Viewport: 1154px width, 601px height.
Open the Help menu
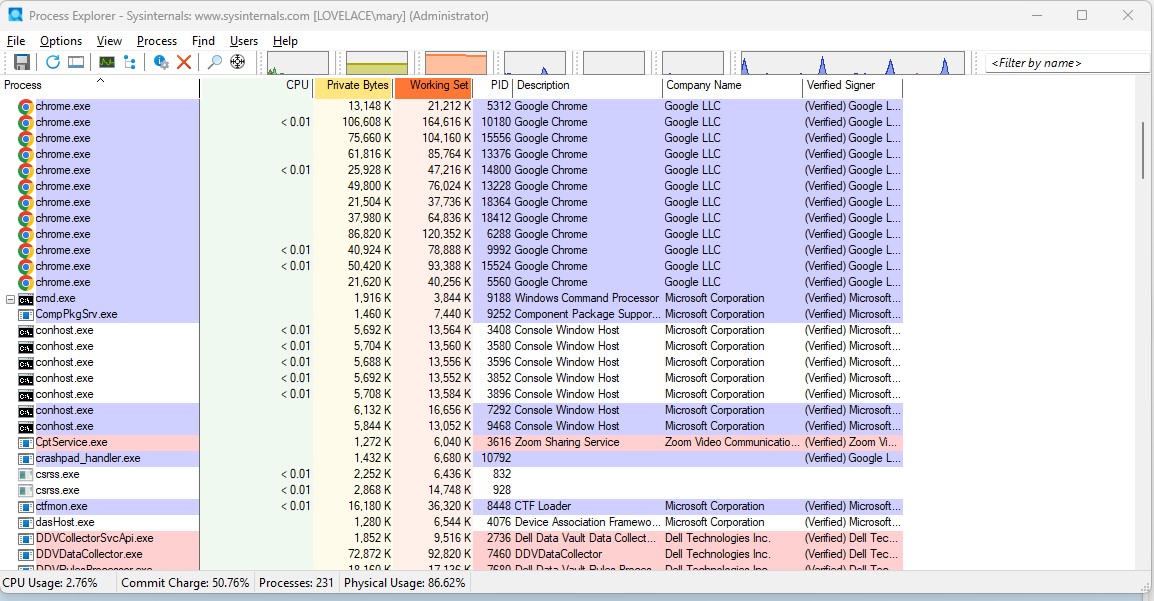tap(285, 41)
